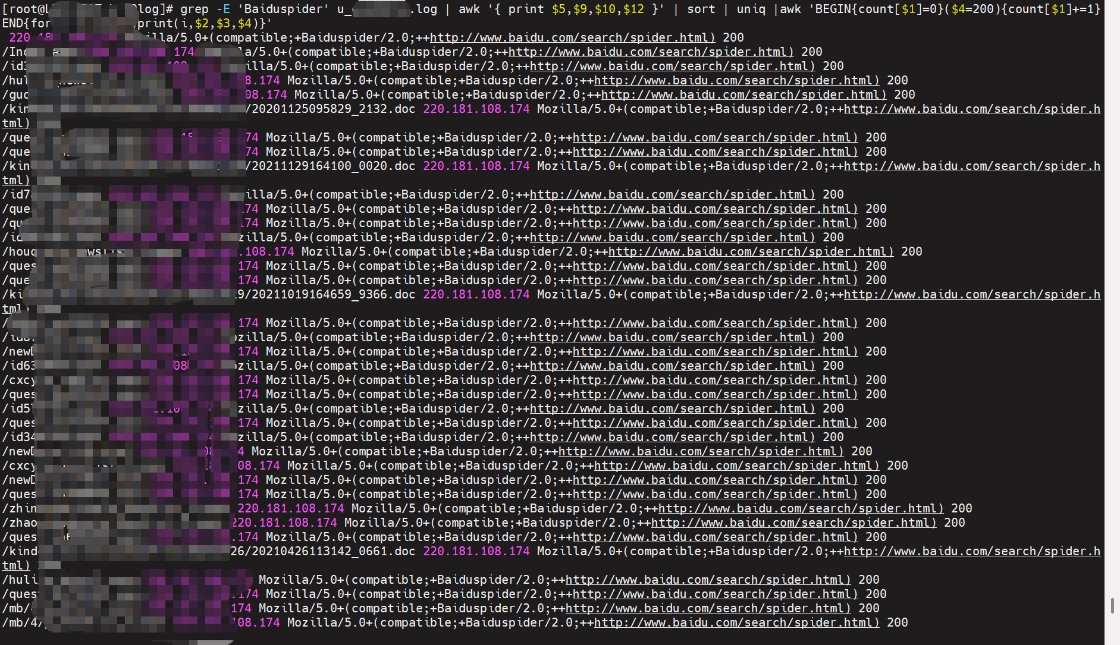Click IP 220.181.108.174 on the /zhin row

tap(291, 509)
